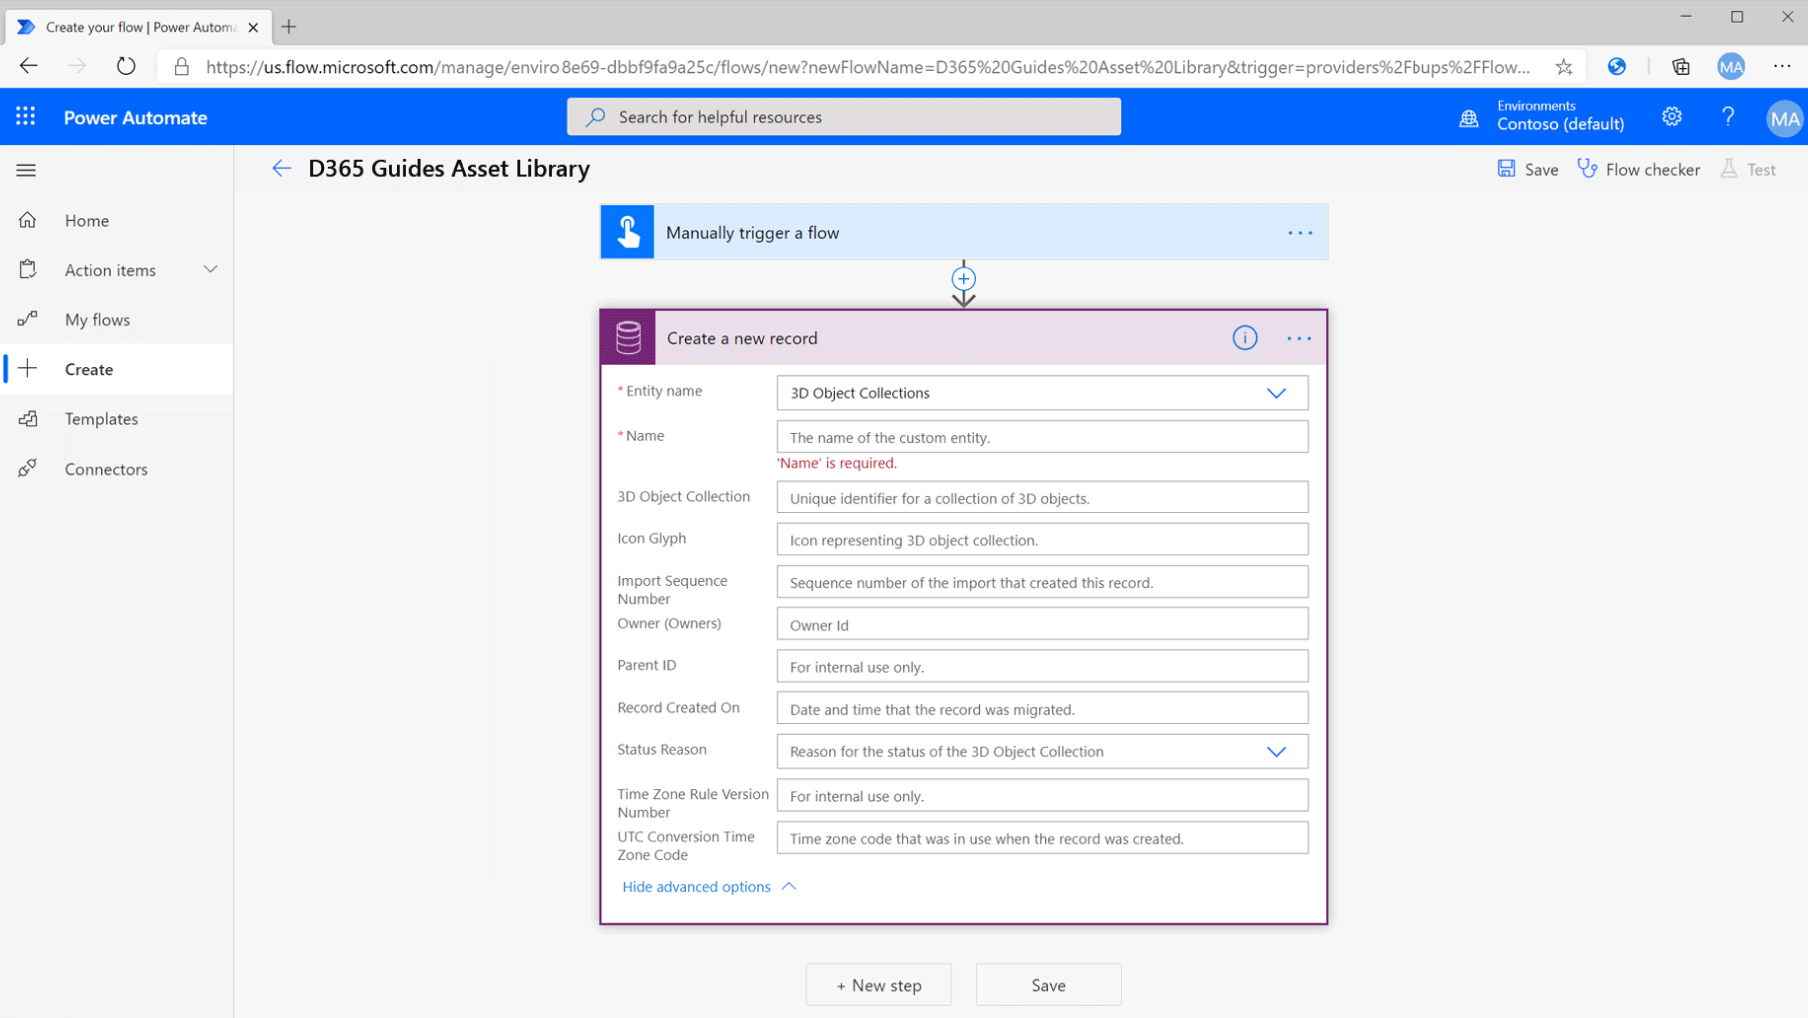This screenshot has height=1018, width=1808.
Task: Click the New step button
Action: click(878, 984)
